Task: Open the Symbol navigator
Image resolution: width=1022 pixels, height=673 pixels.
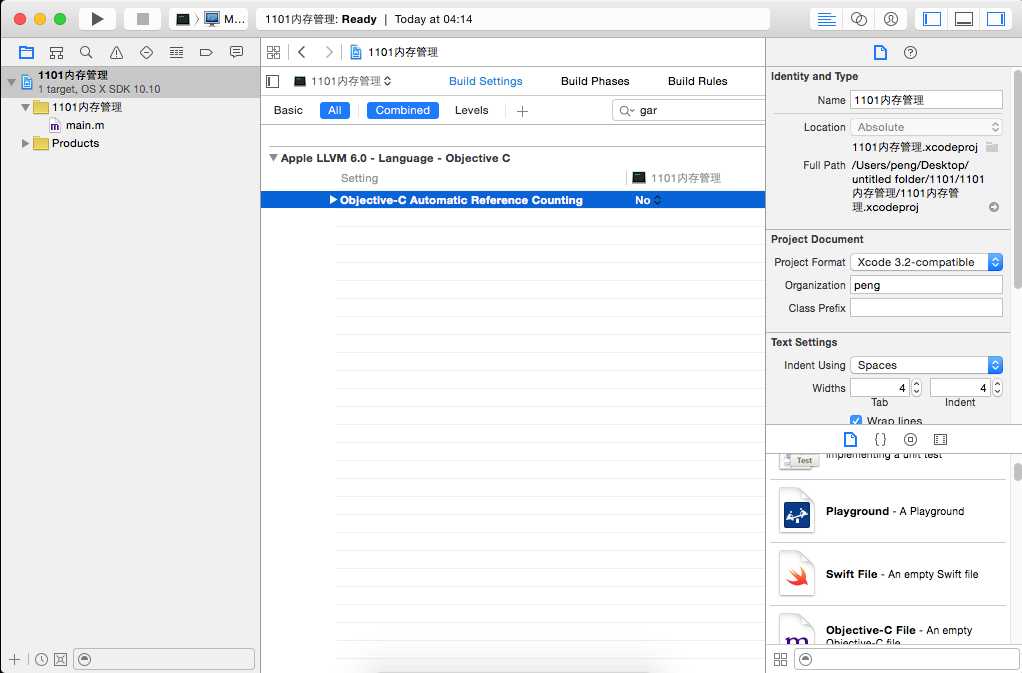Action: coord(56,52)
